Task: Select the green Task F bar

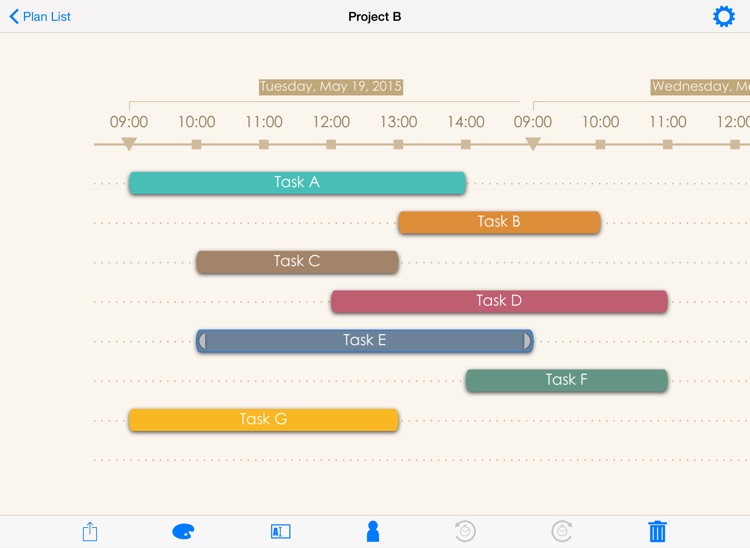Action: click(x=566, y=380)
